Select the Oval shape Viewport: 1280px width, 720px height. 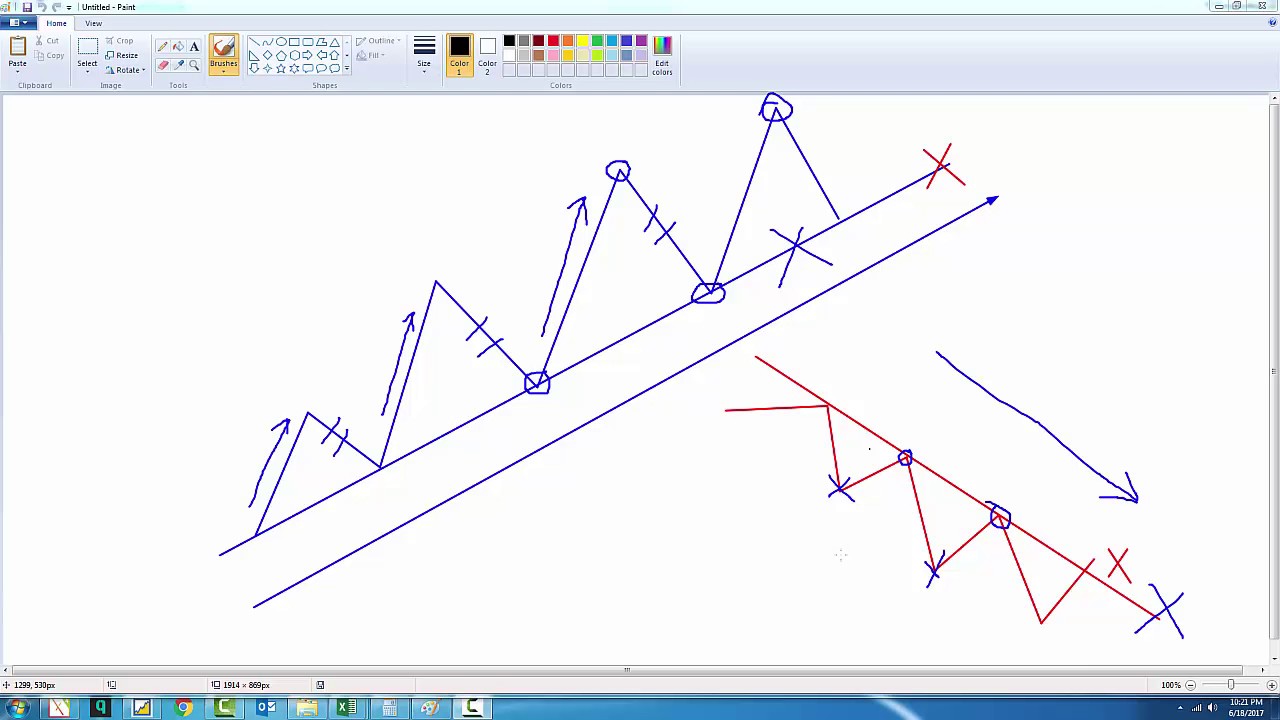pos(281,43)
